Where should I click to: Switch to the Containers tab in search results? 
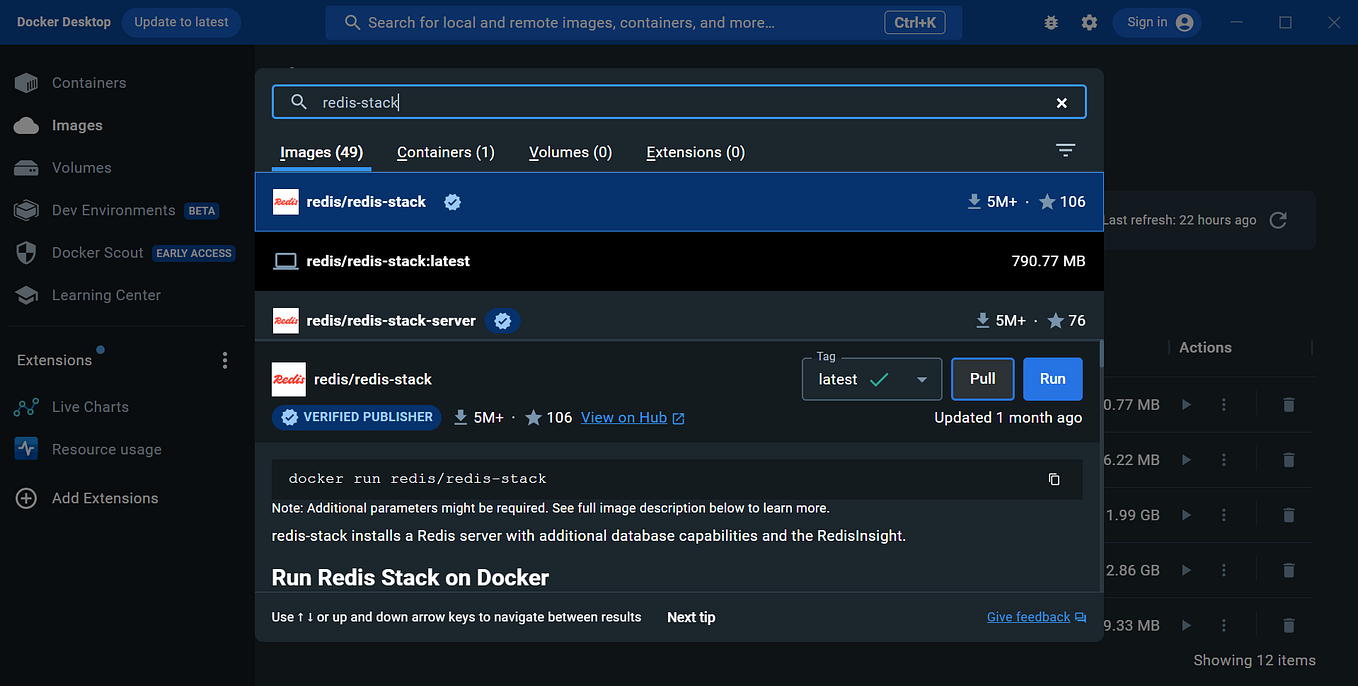pos(445,152)
